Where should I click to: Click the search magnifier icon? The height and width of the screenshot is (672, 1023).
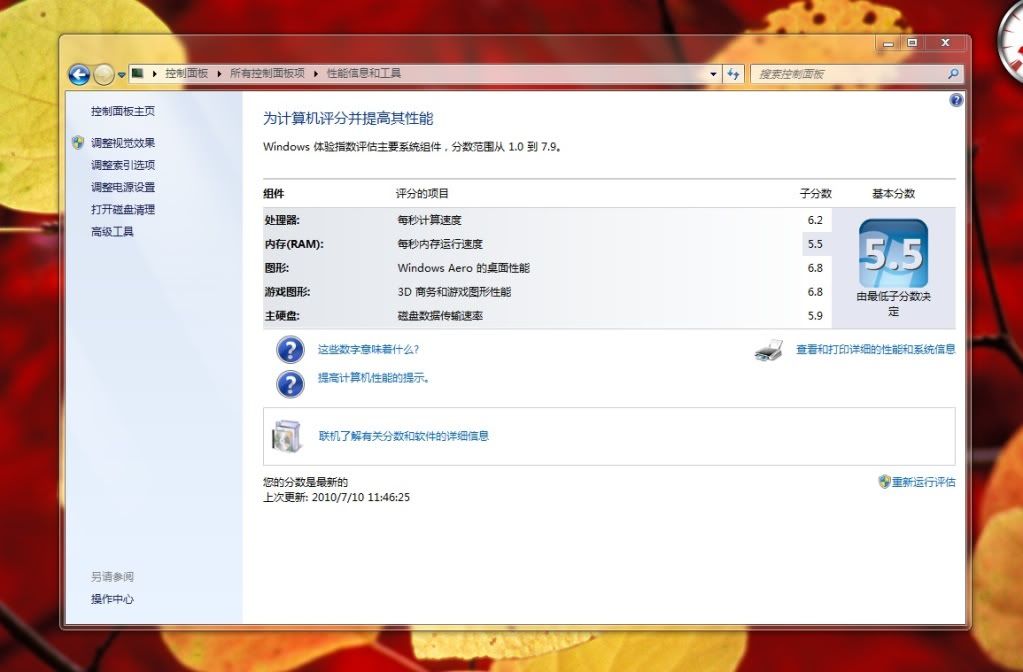click(953, 74)
